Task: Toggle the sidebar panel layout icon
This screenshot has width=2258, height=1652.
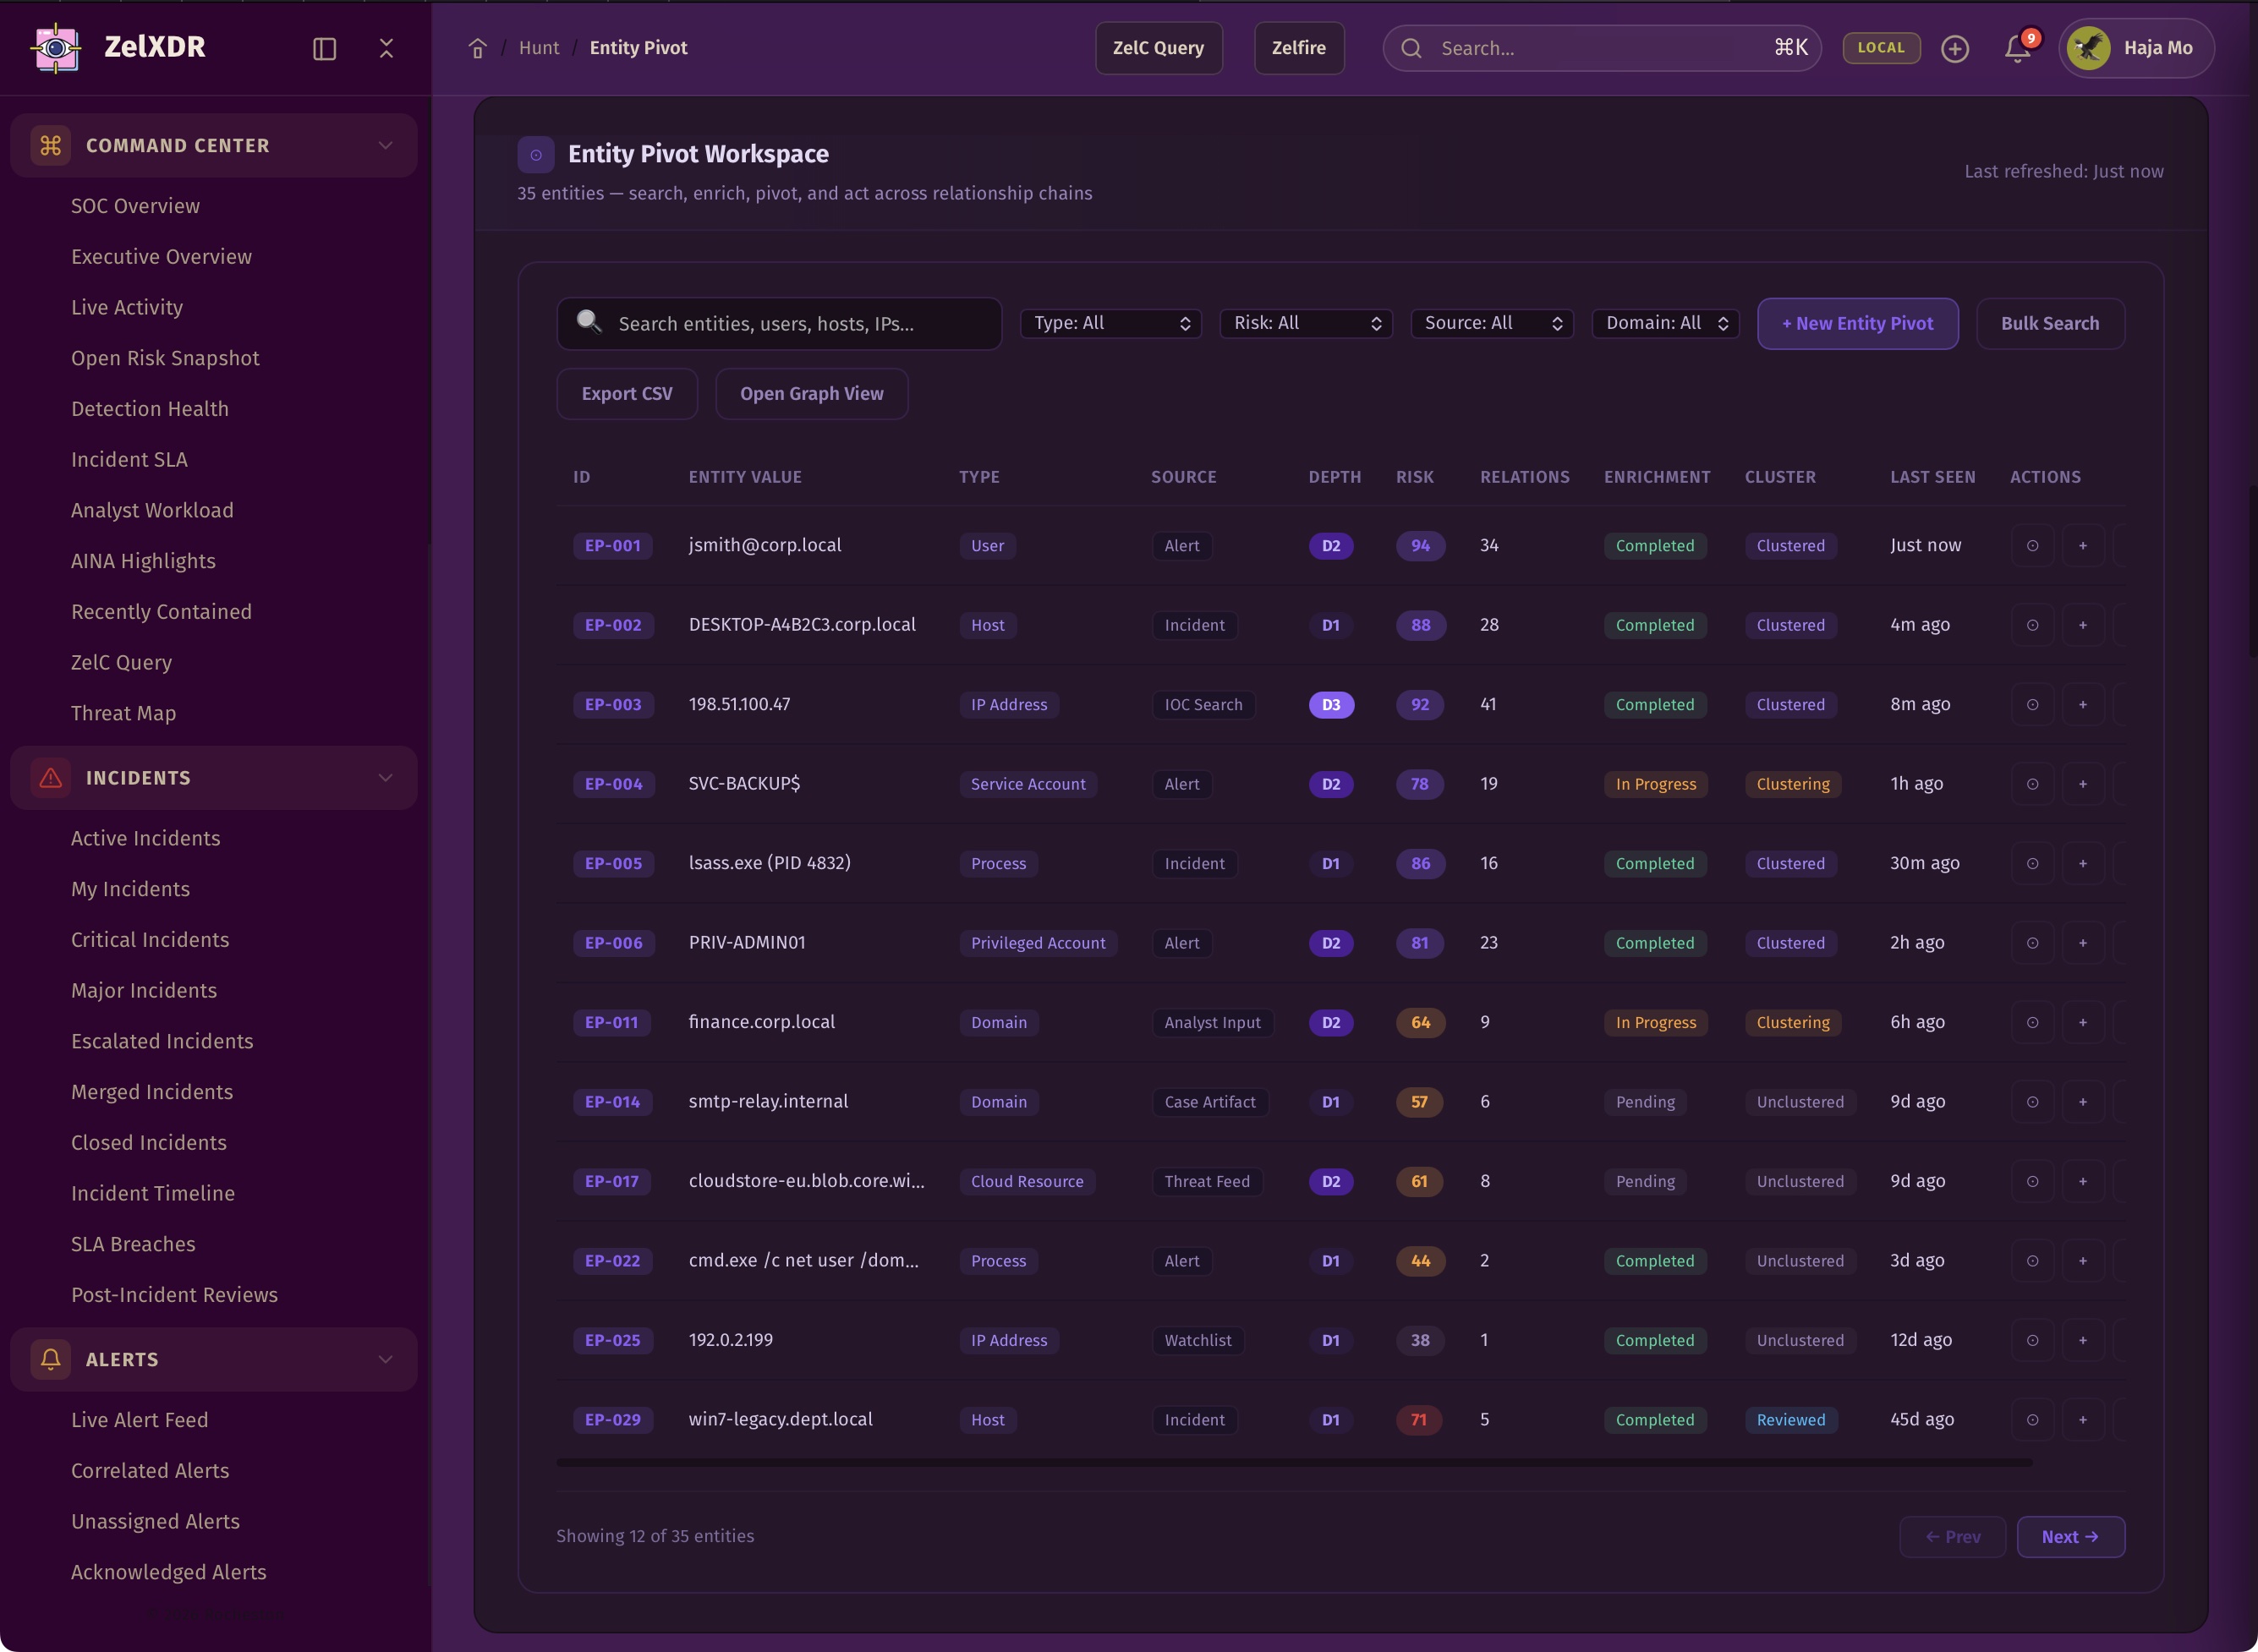Action: [324, 48]
